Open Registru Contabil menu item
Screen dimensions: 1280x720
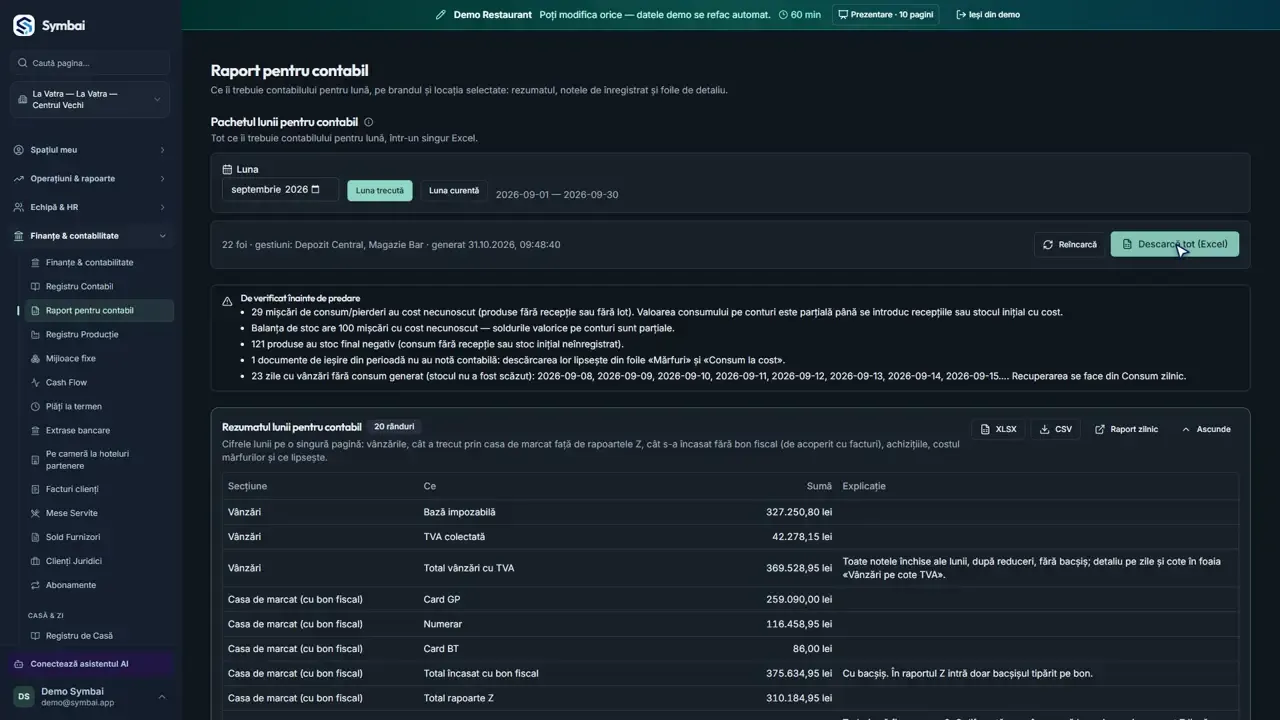79,286
